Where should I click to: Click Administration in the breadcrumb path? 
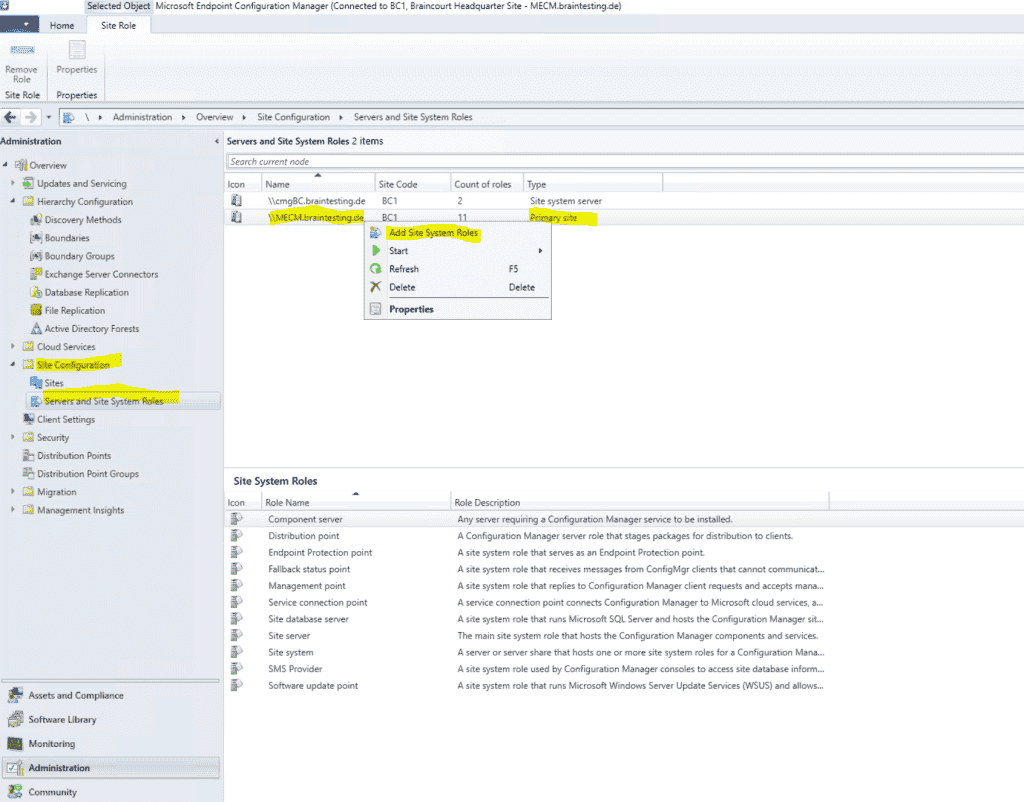(143, 117)
